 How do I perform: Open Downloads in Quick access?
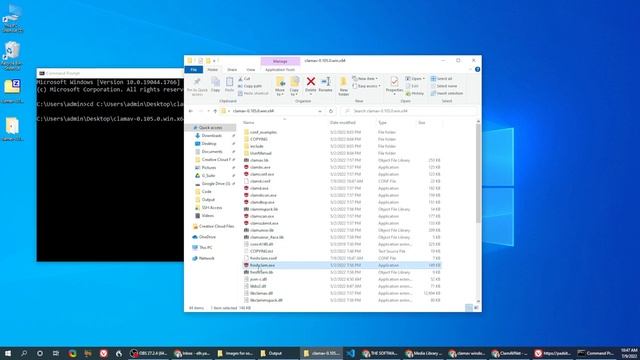211,136
